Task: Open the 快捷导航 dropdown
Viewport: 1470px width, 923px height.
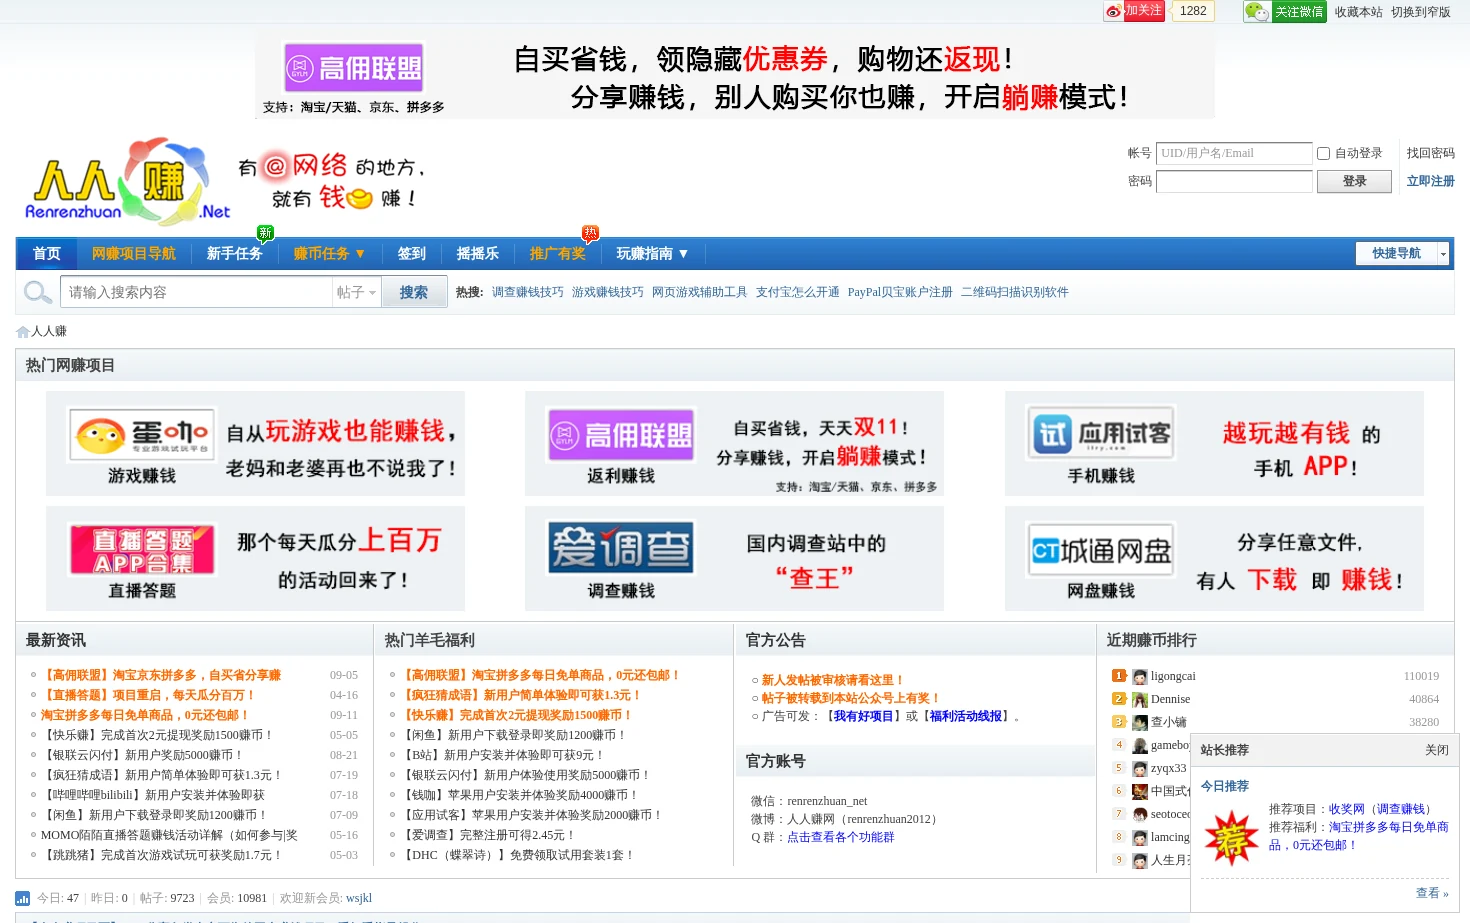Action: (x=1402, y=253)
